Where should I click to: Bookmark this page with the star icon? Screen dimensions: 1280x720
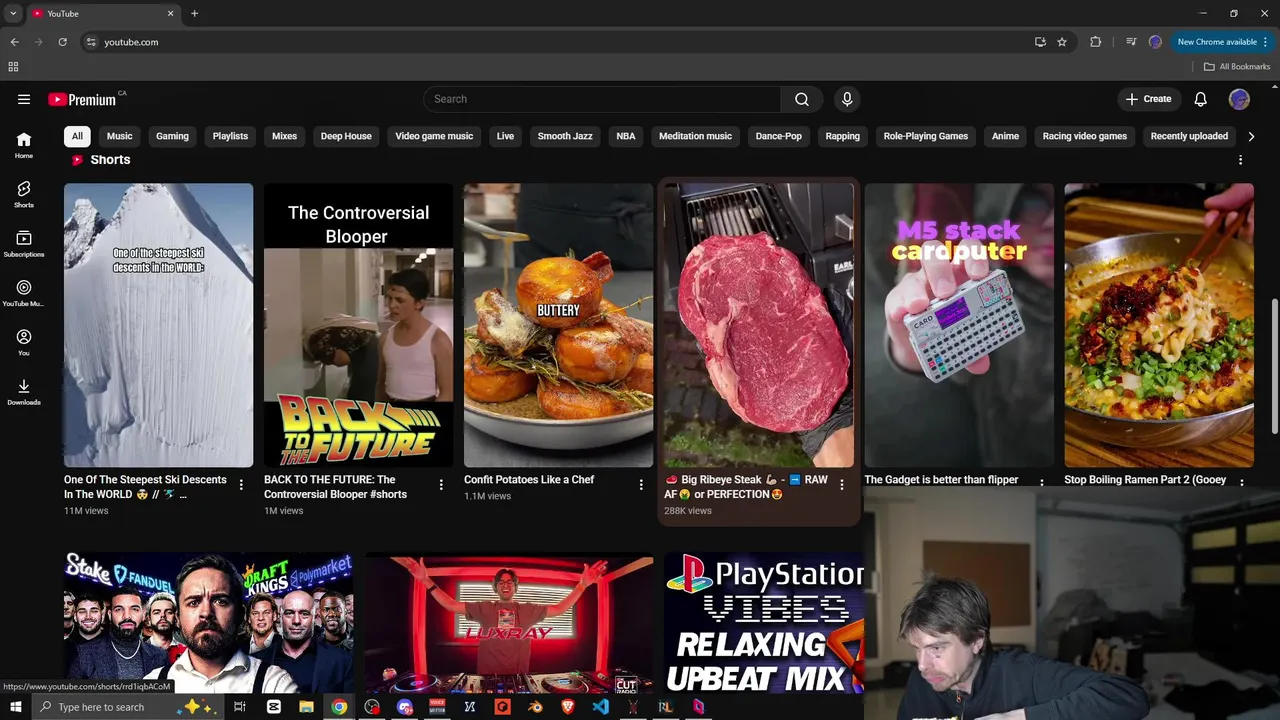click(x=1062, y=42)
